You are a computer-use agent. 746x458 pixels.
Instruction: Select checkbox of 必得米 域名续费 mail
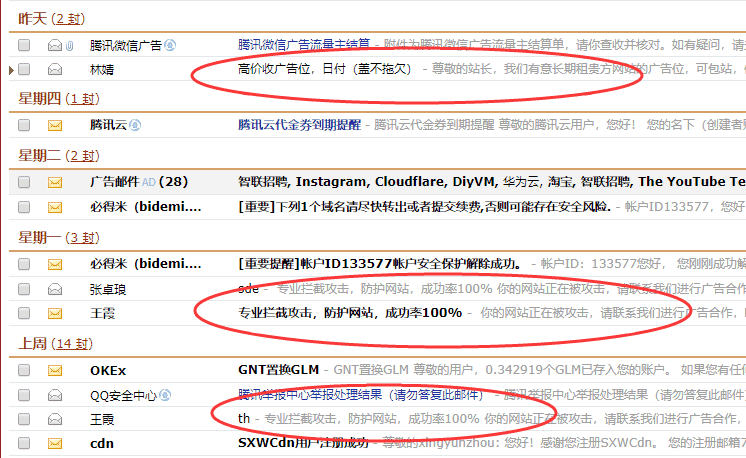24,207
